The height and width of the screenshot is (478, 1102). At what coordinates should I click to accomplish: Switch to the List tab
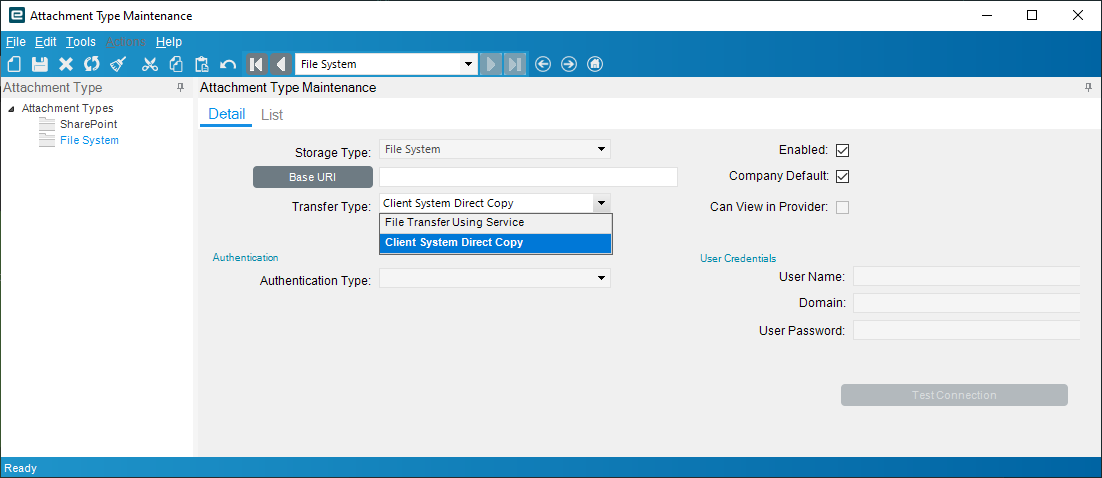[x=272, y=115]
